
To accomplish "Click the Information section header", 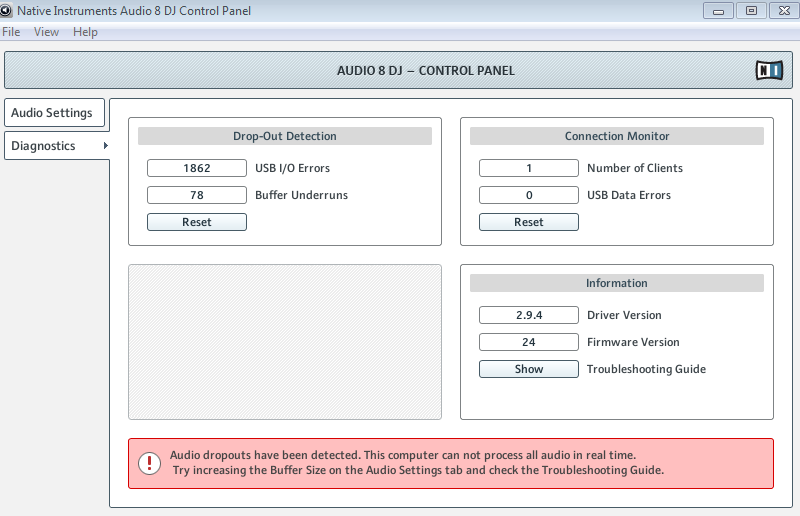I will tap(617, 283).
